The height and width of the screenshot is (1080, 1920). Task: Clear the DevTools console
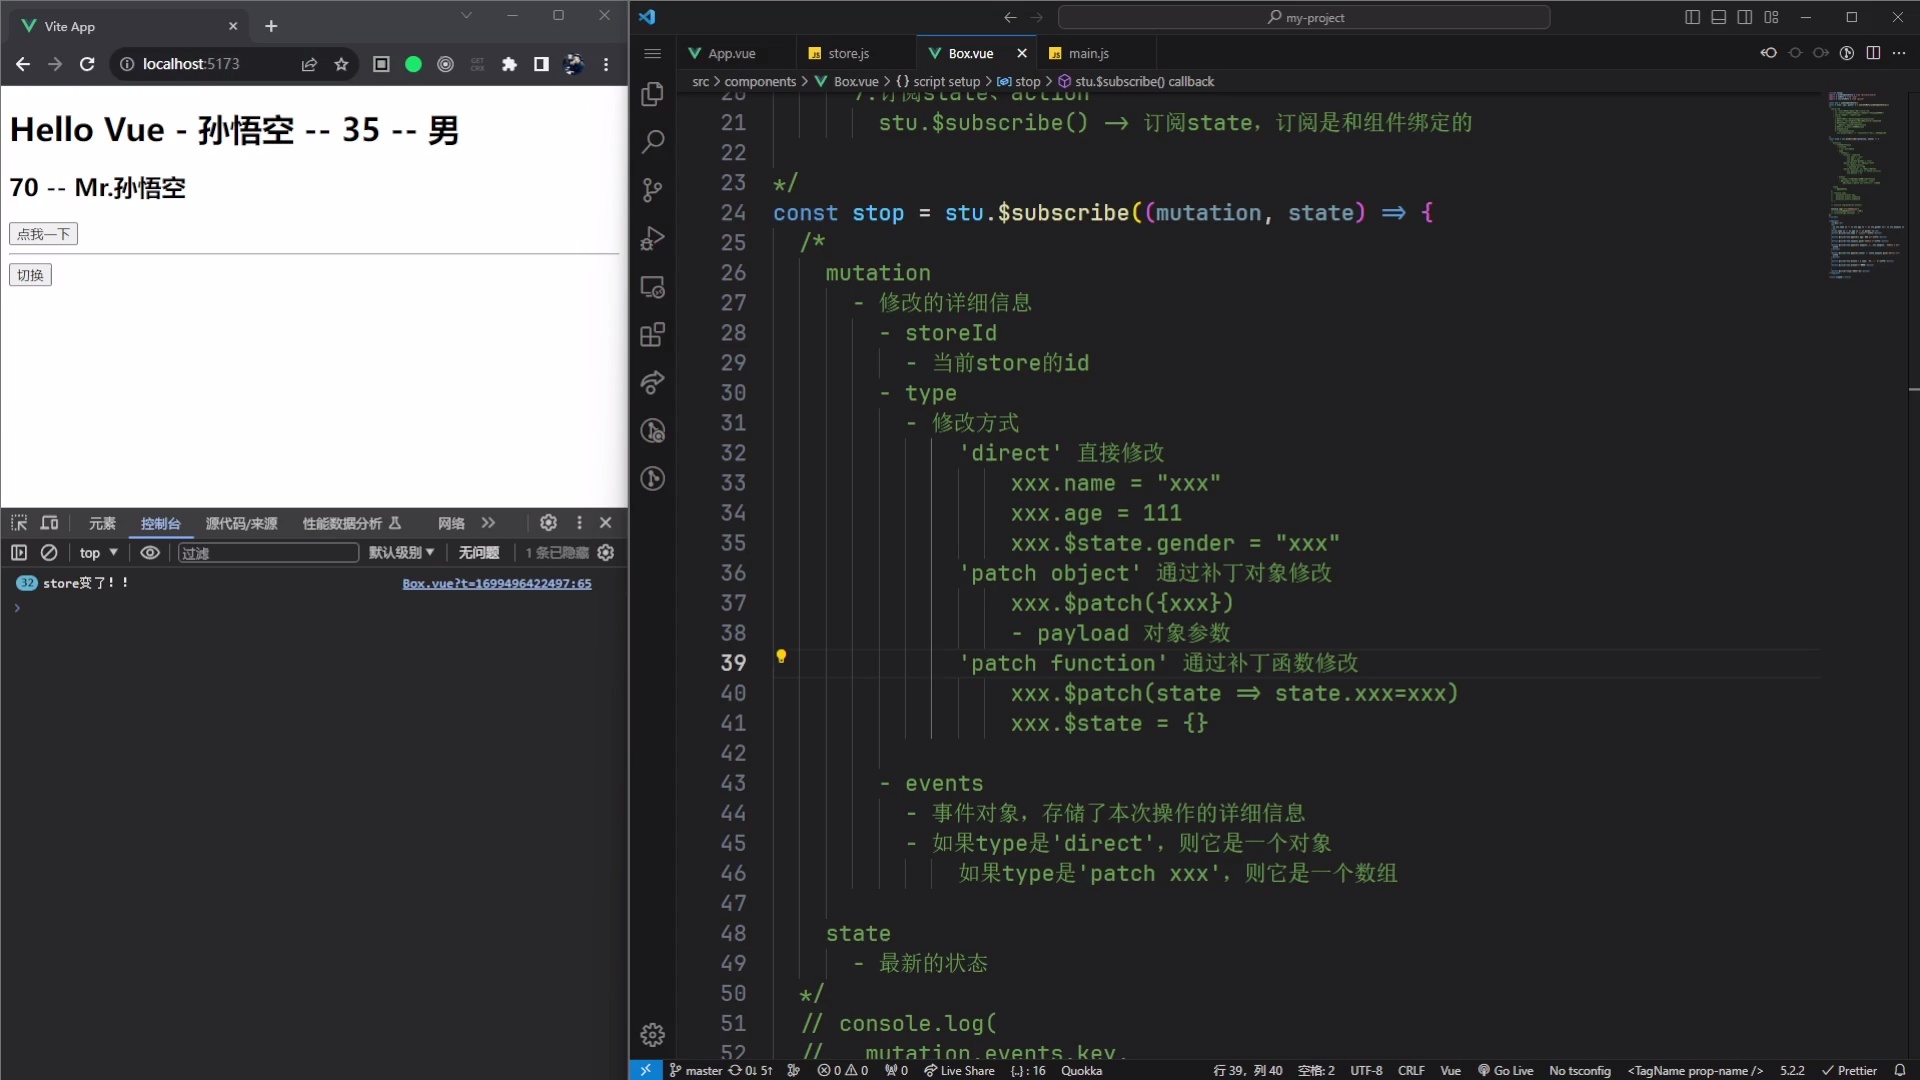click(x=49, y=552)
